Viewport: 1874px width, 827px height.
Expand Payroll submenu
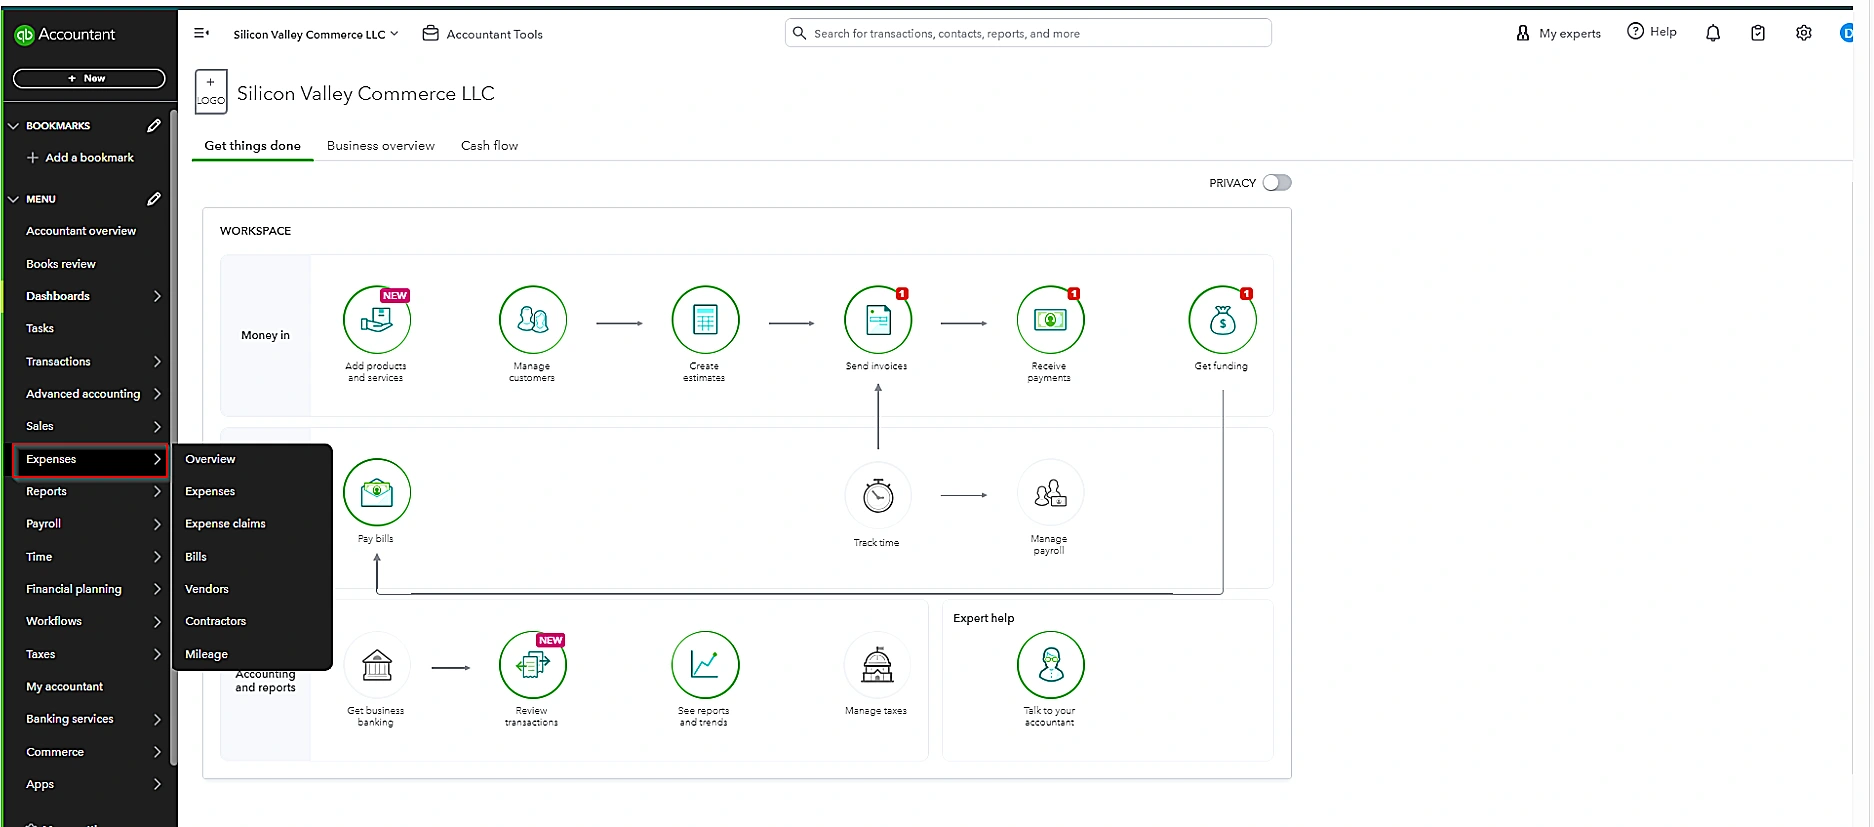tap(157, 524)
